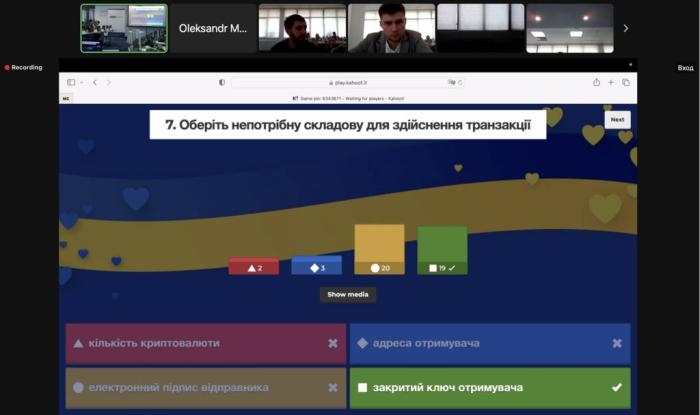Image resolution: width=700 pixels, height=415 pixels.
Task: Click the Show media button
Action: (348, 295)
